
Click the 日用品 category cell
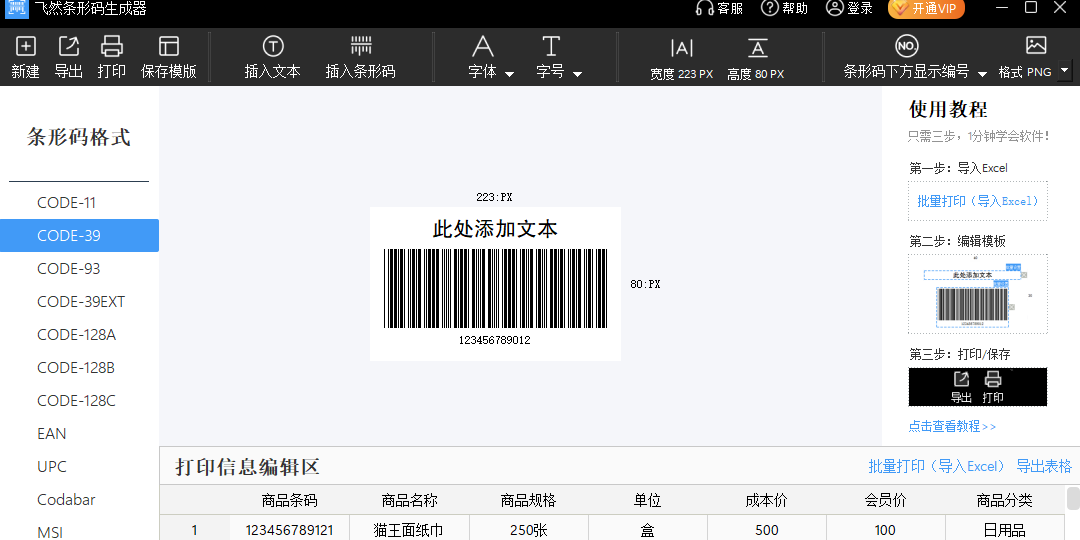click(x=1004, y=529)
